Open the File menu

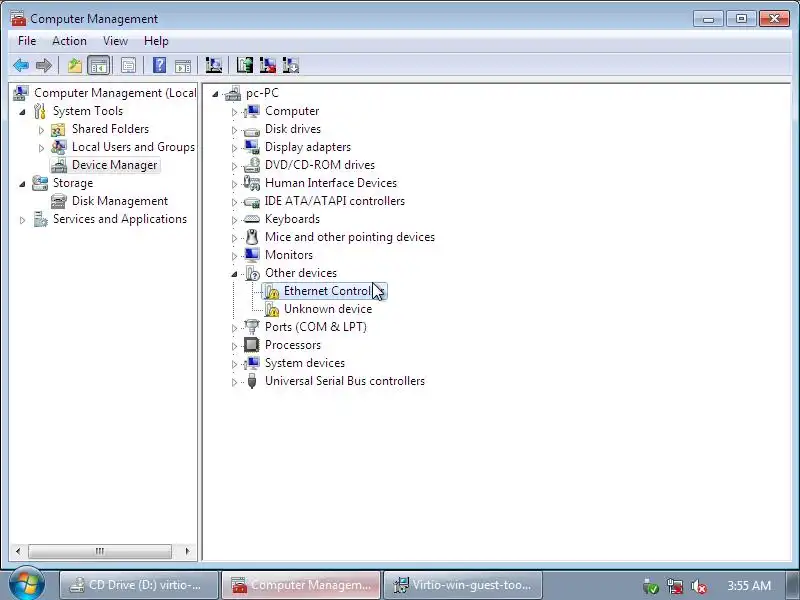pyautogui.click(x=27, y=41)
